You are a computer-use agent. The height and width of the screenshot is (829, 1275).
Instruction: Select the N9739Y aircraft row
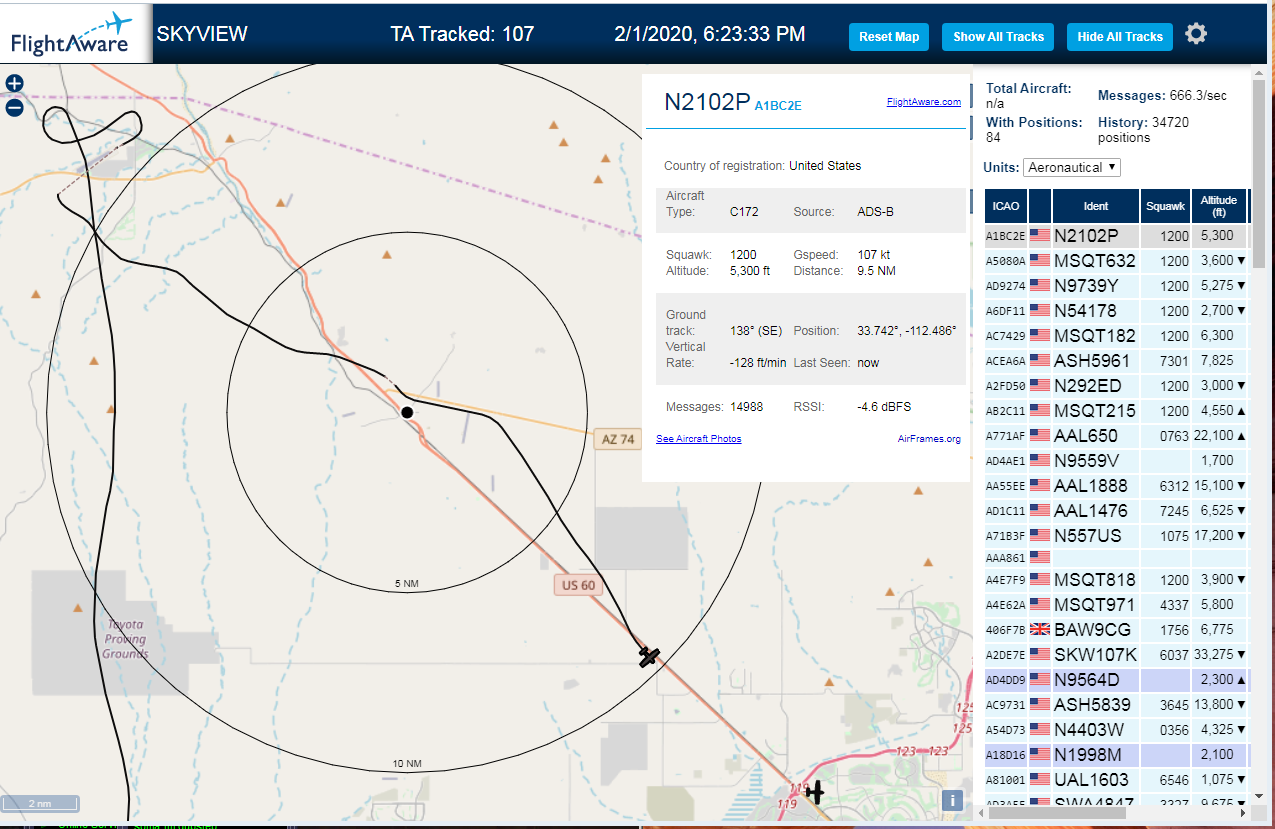[x=1116, y=286]
